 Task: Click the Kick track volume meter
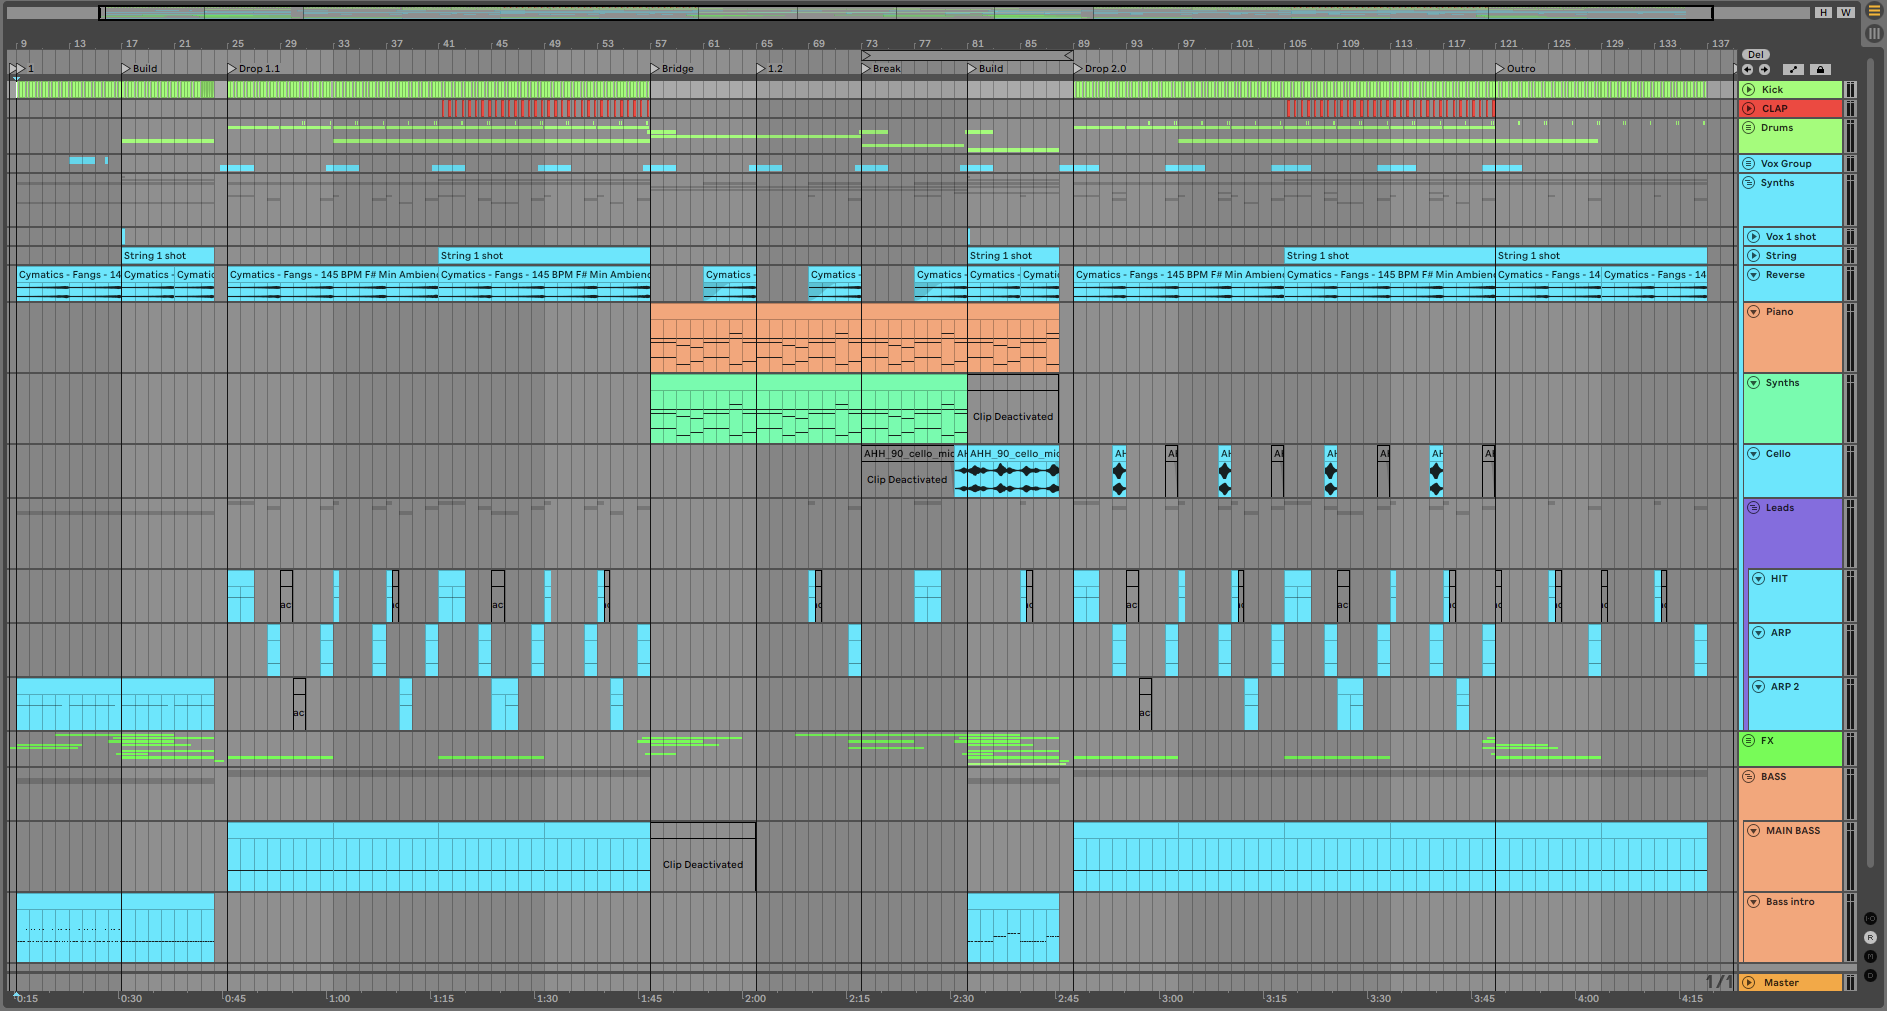click(x=1850, y=90)
